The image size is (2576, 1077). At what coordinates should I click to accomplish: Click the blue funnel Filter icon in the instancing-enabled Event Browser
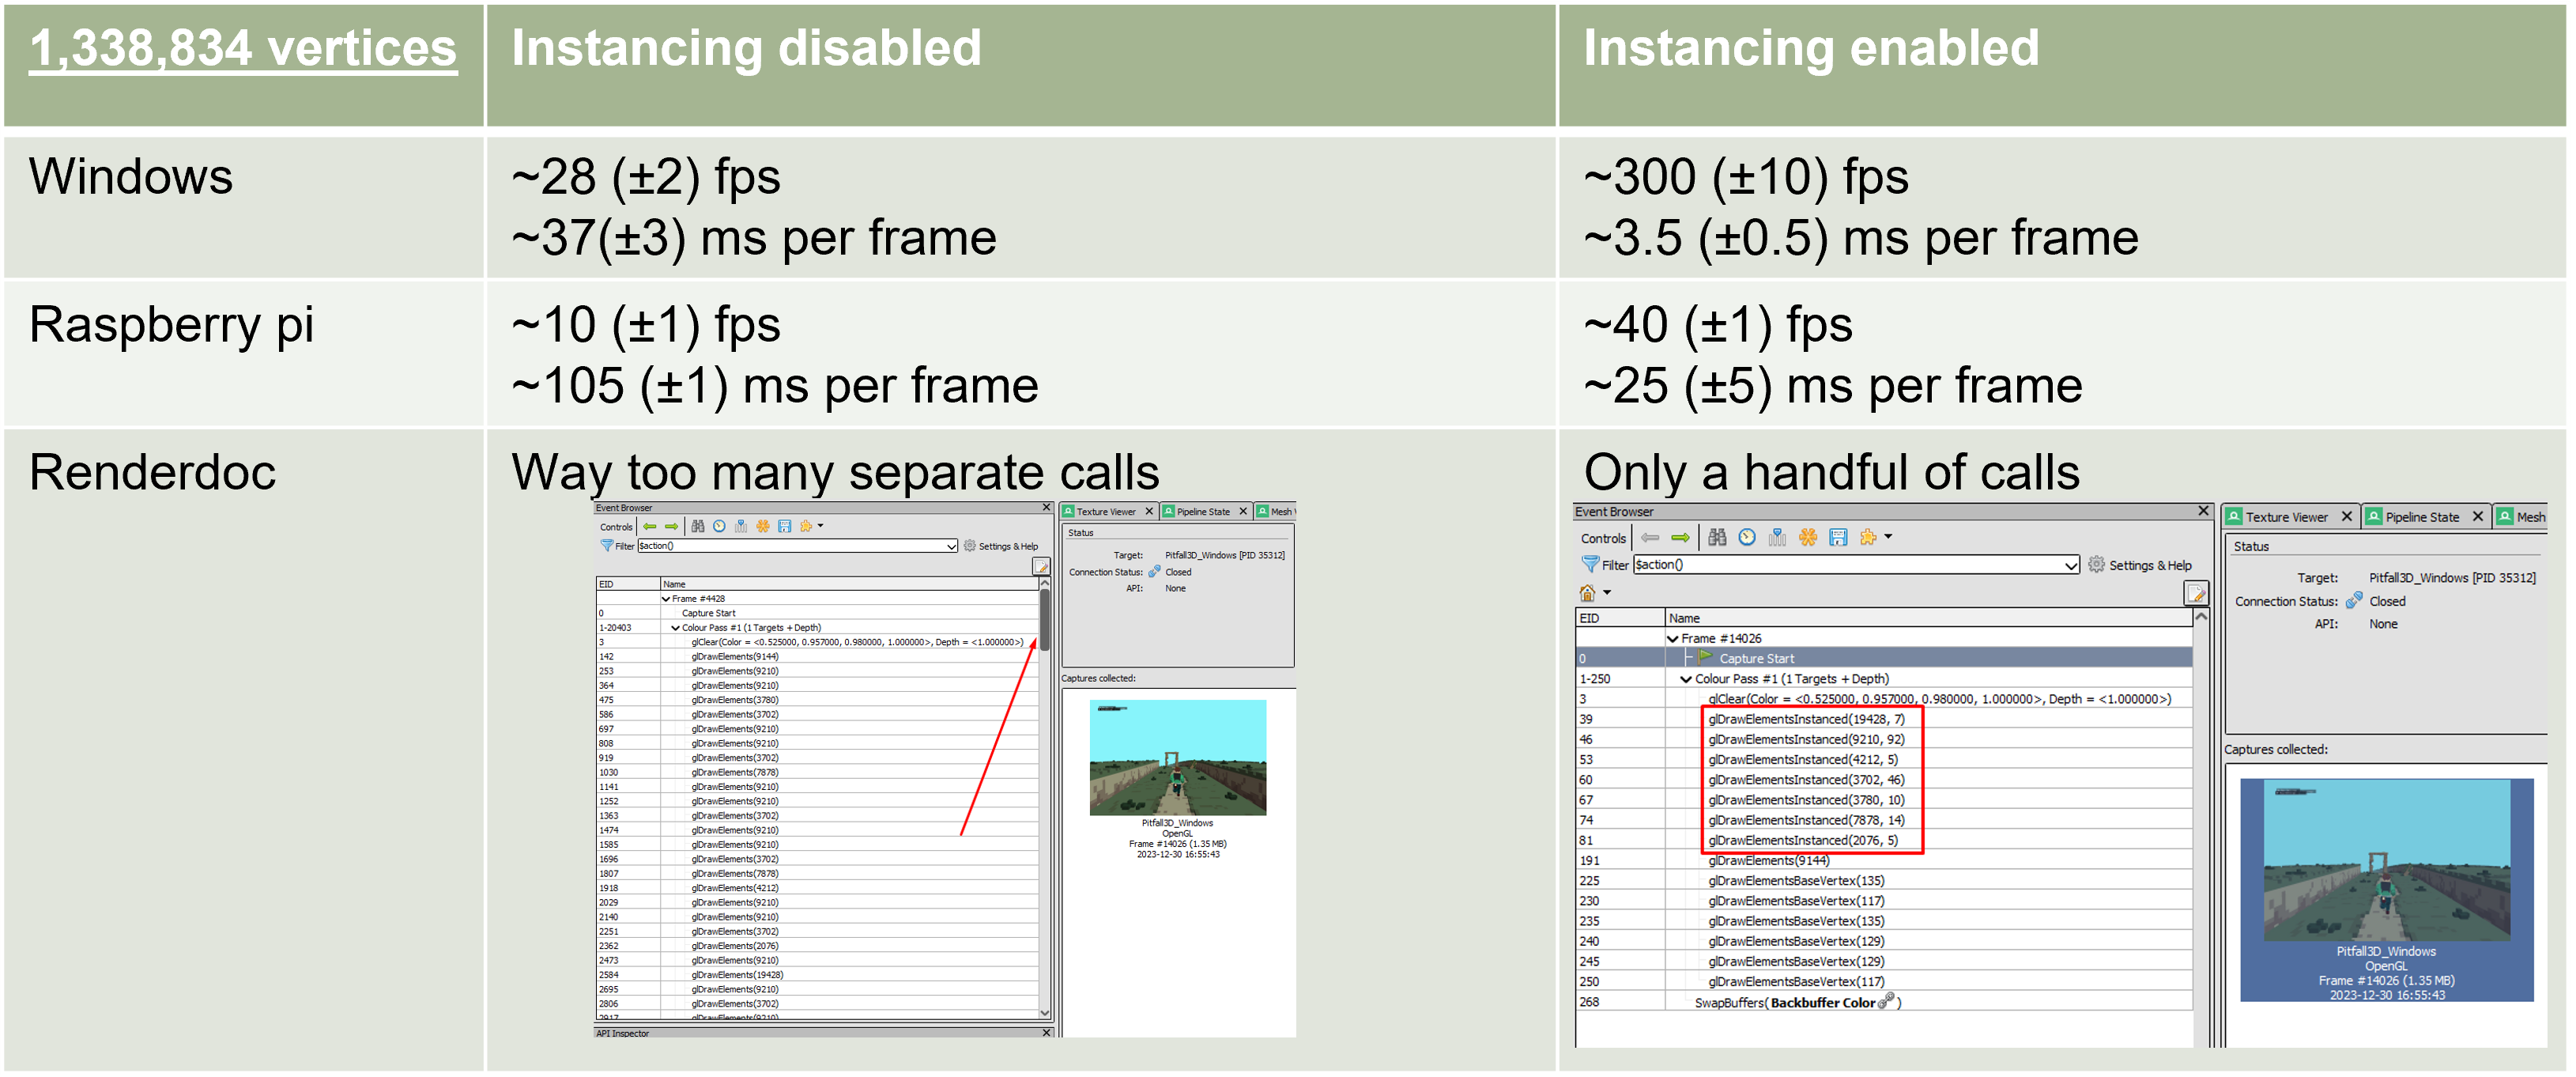point(1590,564)
